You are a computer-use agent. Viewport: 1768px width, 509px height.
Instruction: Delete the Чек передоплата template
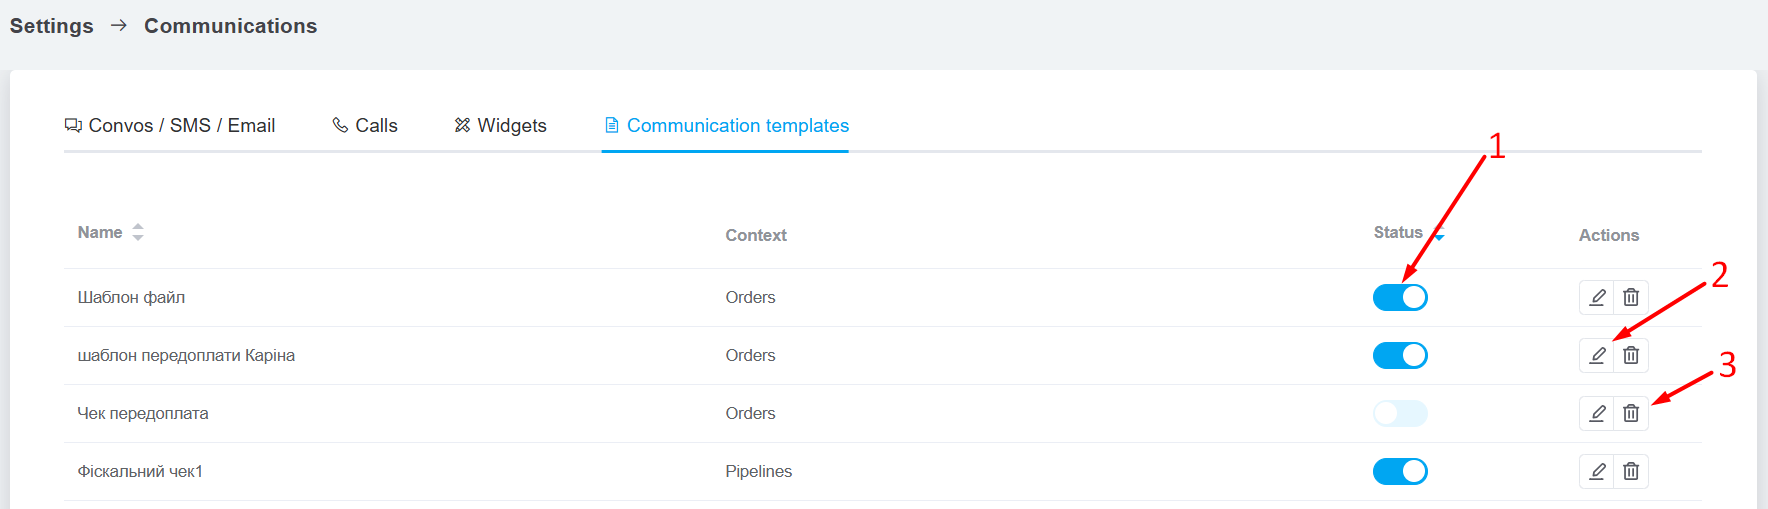(1631, 413)
